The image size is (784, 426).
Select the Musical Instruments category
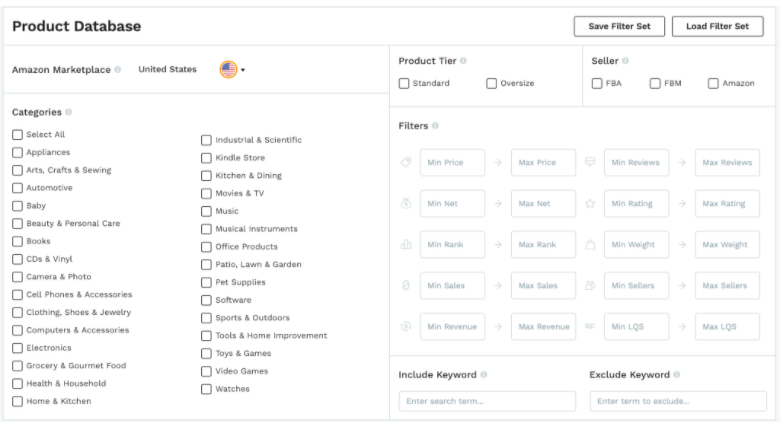206,229
